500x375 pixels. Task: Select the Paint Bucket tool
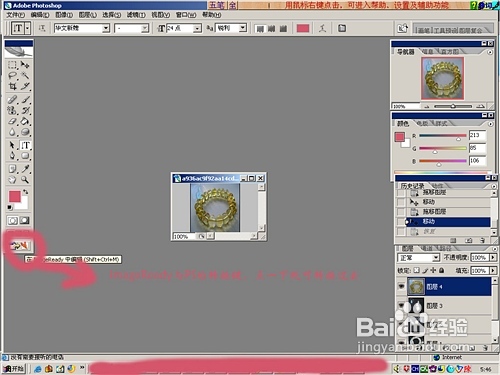pos(25,121)
